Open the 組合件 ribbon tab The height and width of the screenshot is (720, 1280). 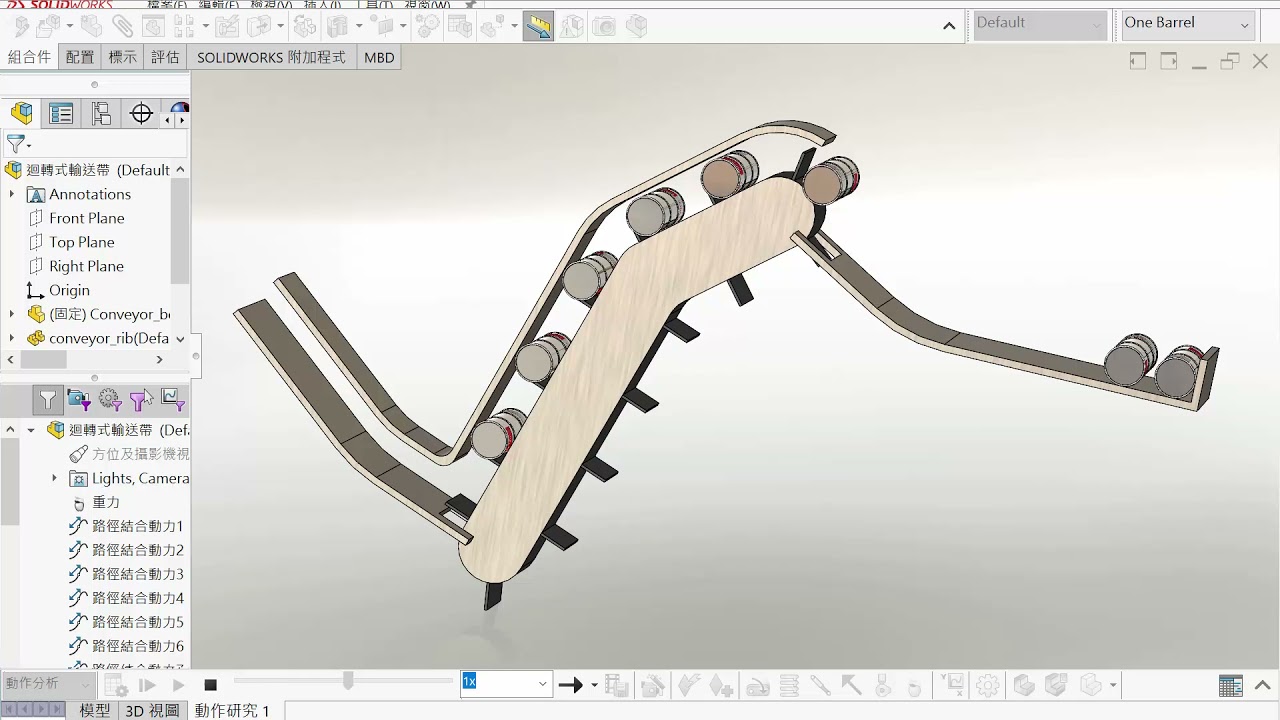(29, 57)
